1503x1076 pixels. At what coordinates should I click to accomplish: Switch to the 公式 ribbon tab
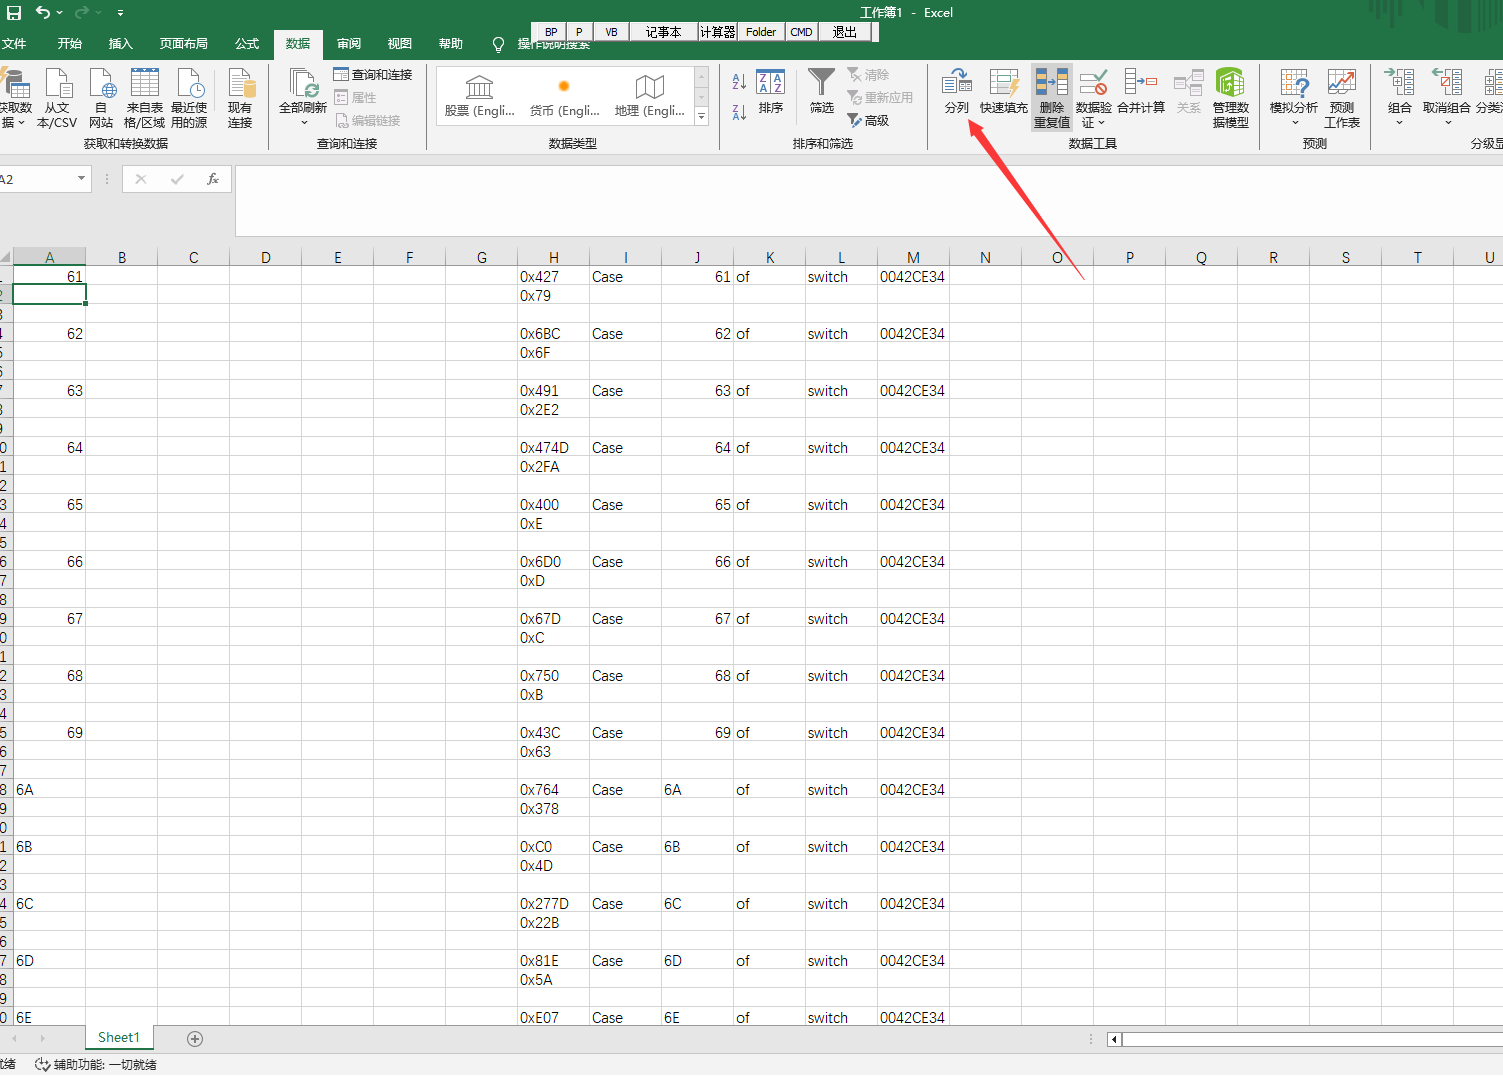[x=246, y=44]
